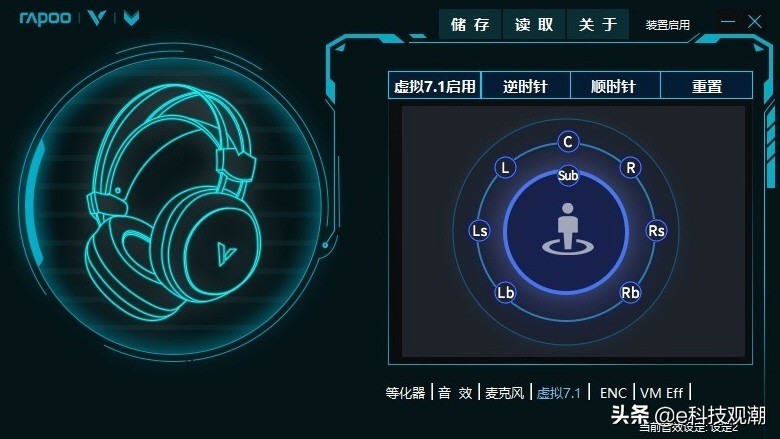
Task: Click the Rs right-surround speaker node
Action: (x=656, y=231)
